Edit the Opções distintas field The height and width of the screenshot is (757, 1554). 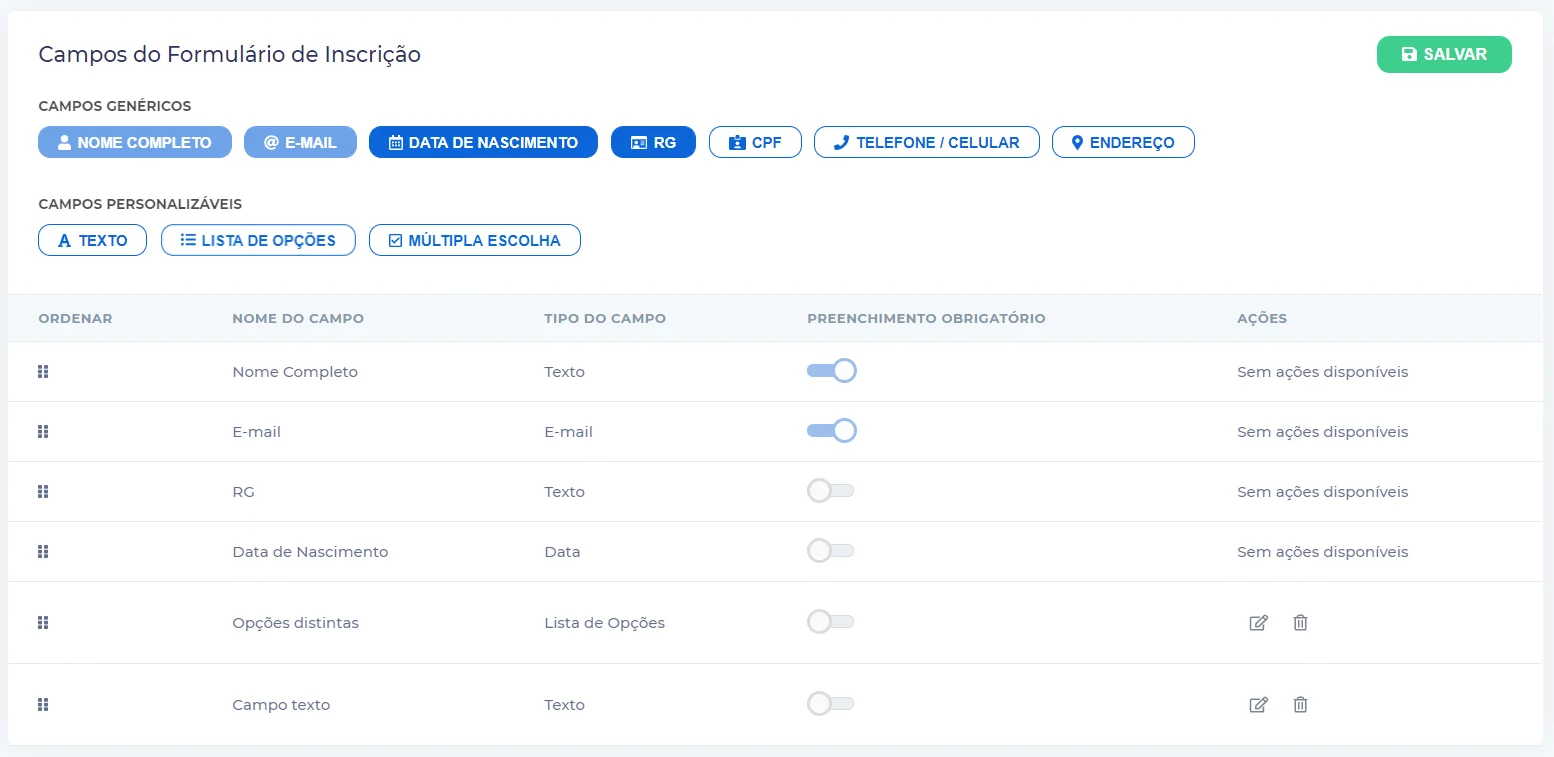click(x=1259, y=623)
